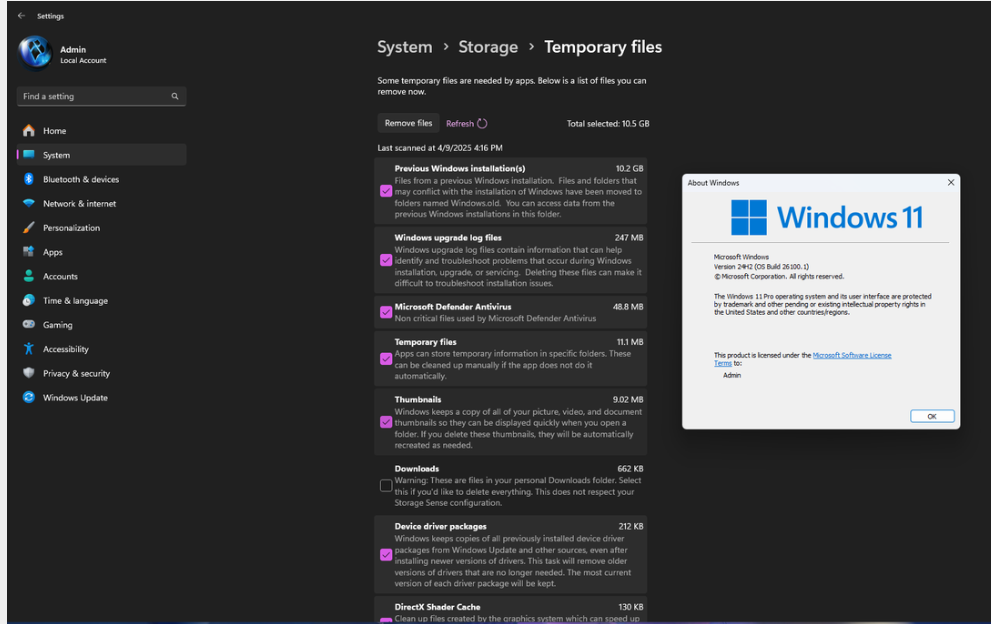
Task: Click the Version 24H2 build text
Action: pyautogui.click(x=761, y=267)
